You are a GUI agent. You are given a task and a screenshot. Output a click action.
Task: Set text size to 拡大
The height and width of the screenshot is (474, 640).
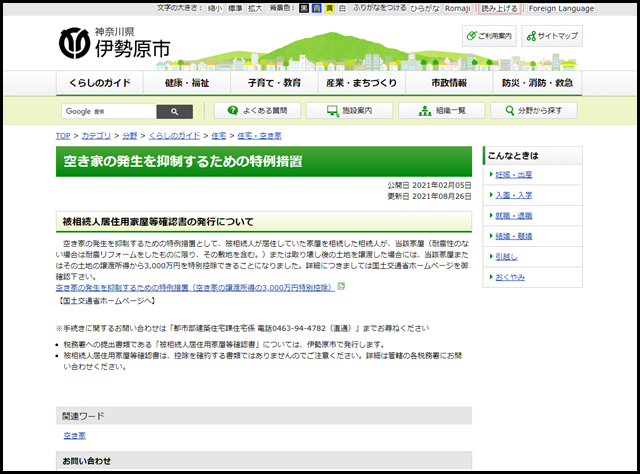255,8
